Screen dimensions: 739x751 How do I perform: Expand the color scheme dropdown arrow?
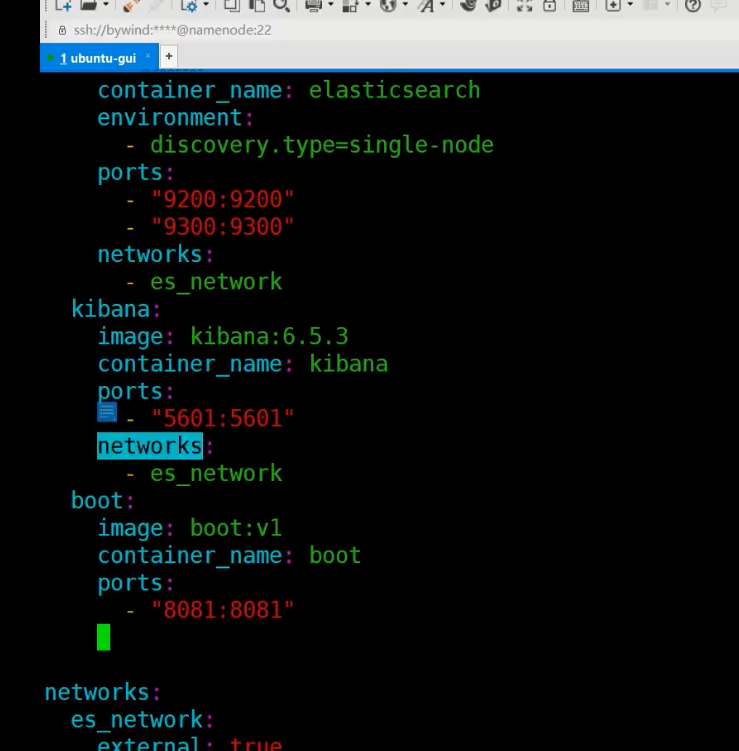pyautogui.click(x=368, y=5)
